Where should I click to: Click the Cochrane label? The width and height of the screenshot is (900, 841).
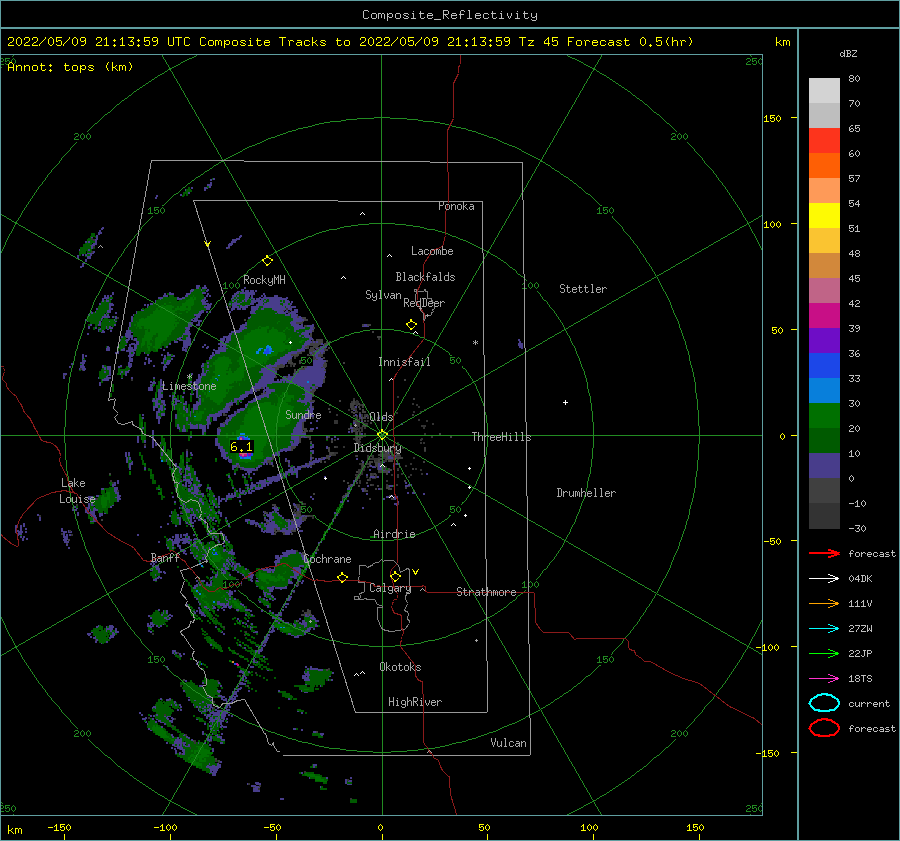tap(327, 559)
